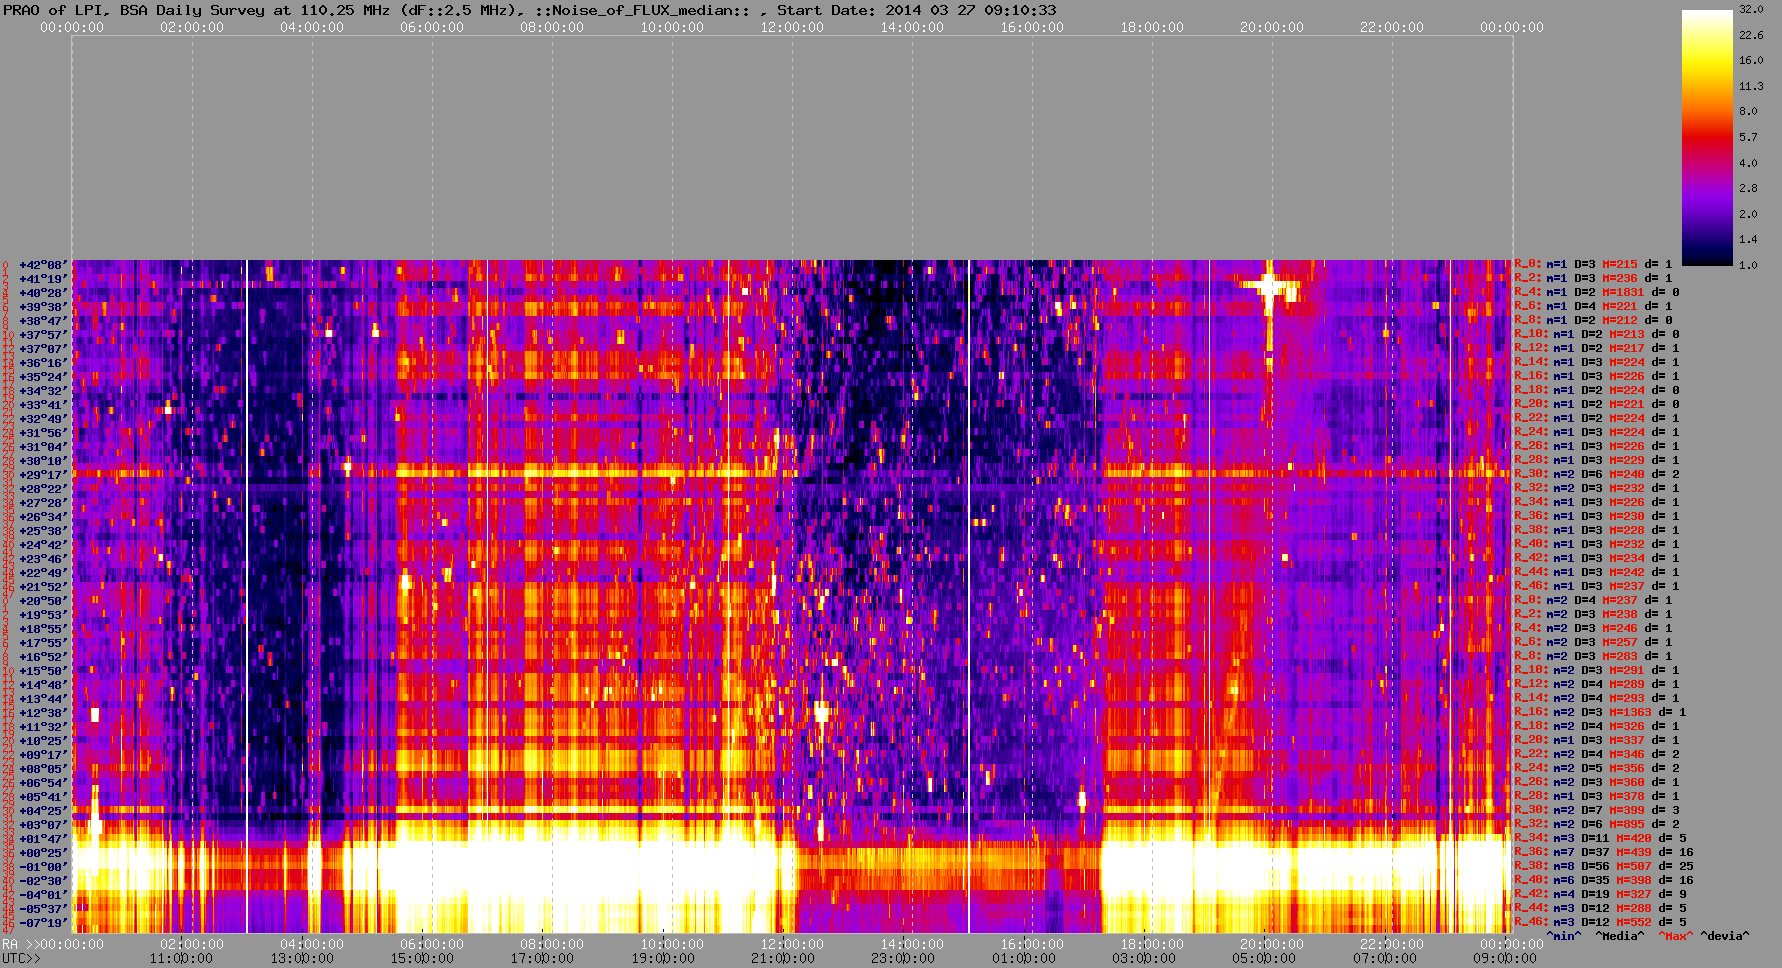Click the stats row with M=1831

[1597, 293]
